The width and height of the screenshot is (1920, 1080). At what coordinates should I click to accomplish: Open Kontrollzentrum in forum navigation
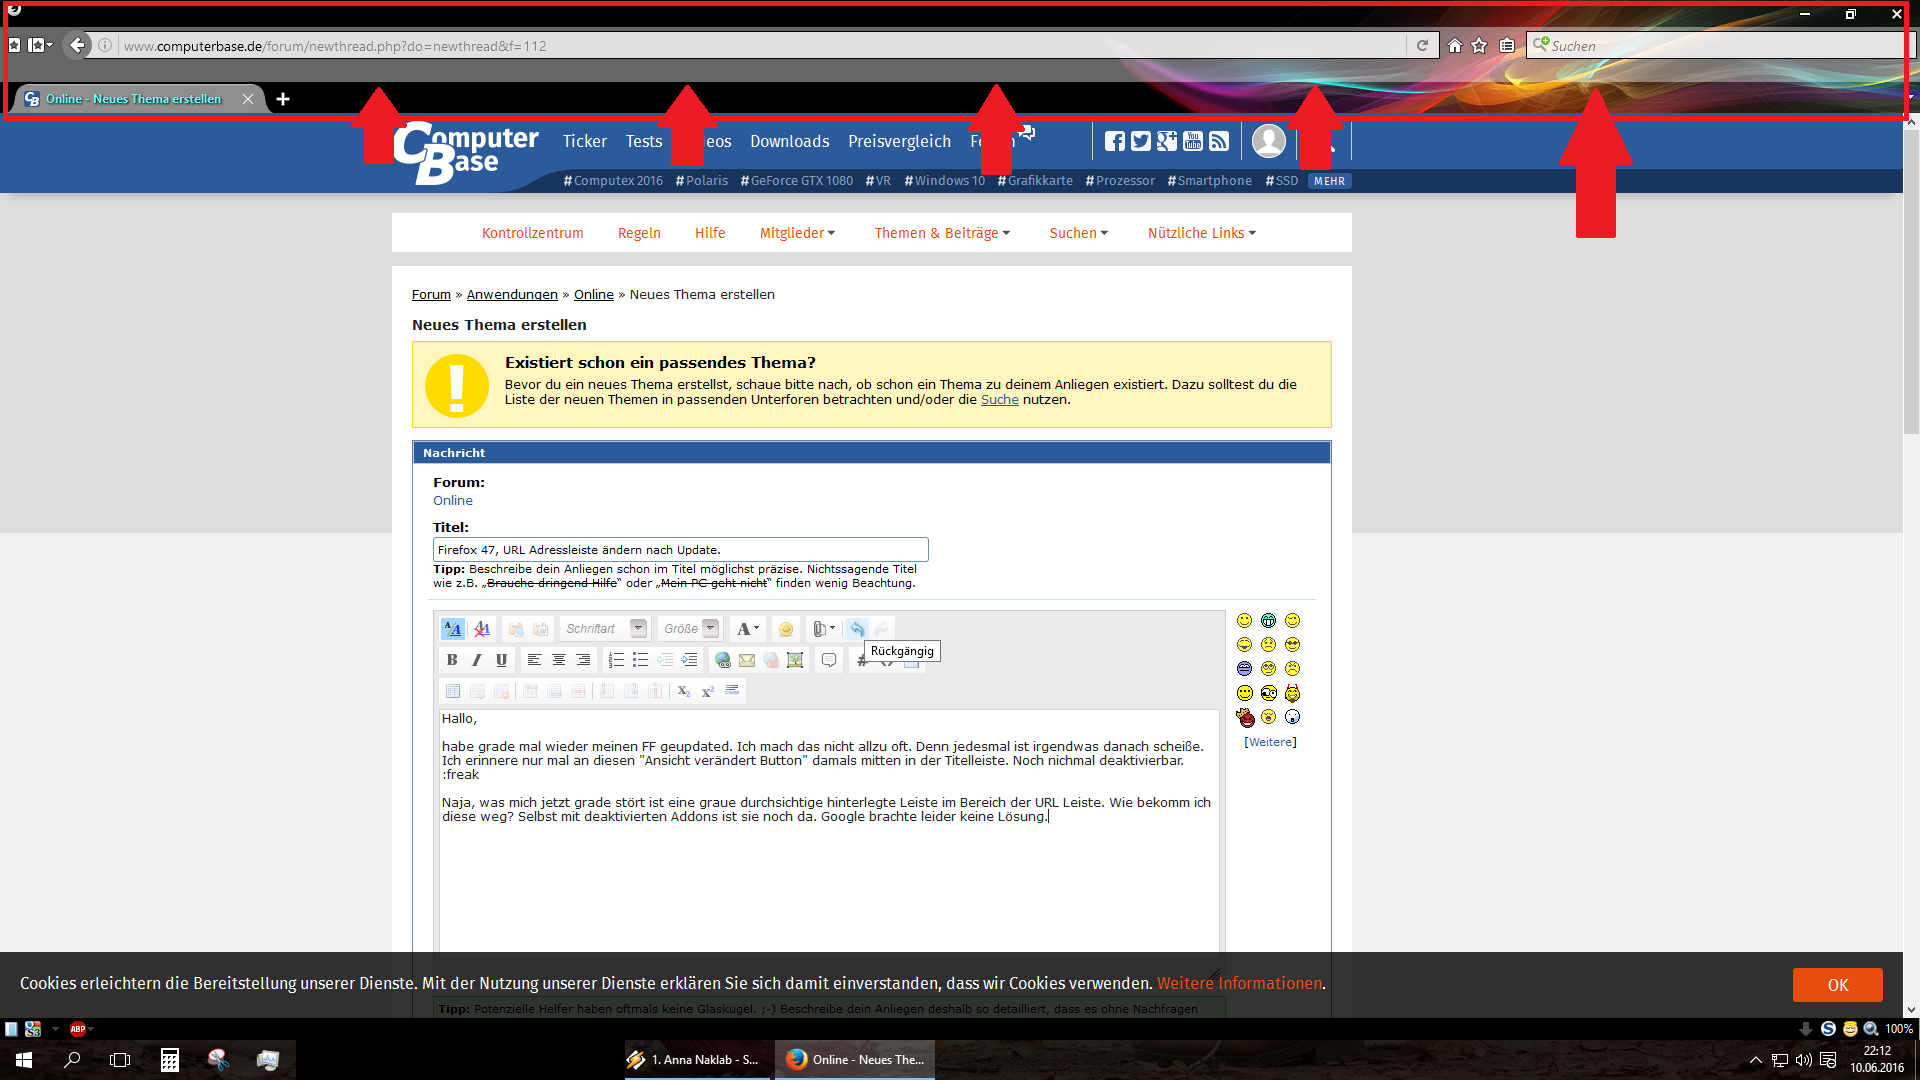pyautogui.click(x=532, y=233)
